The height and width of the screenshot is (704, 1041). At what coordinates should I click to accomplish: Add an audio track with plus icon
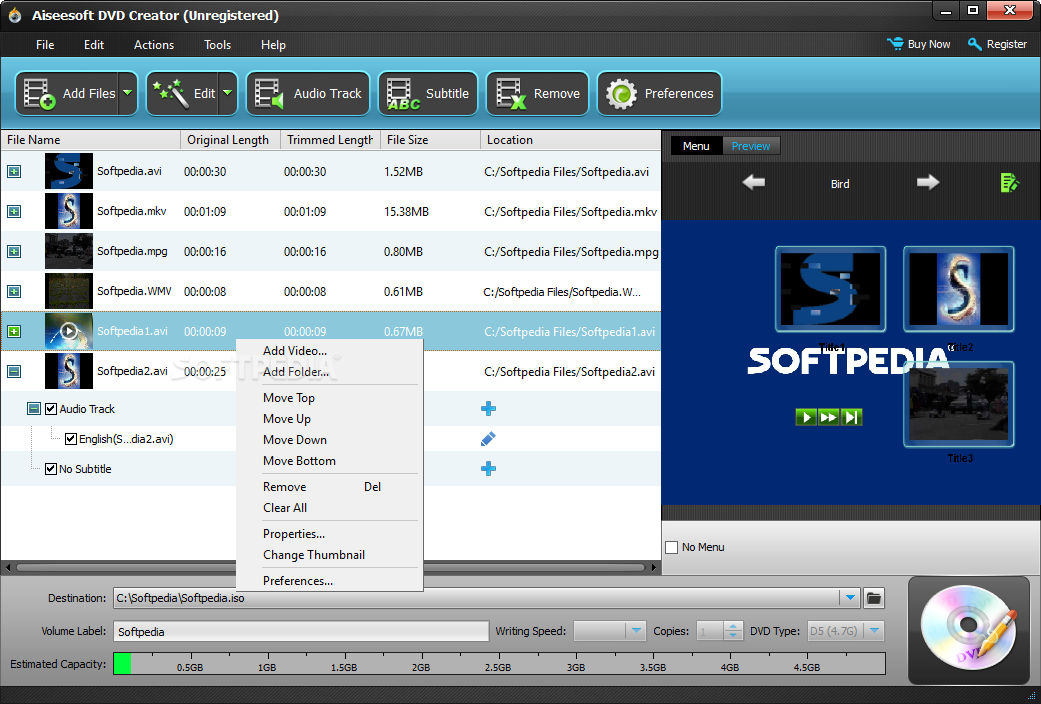(x=488, y=408)
